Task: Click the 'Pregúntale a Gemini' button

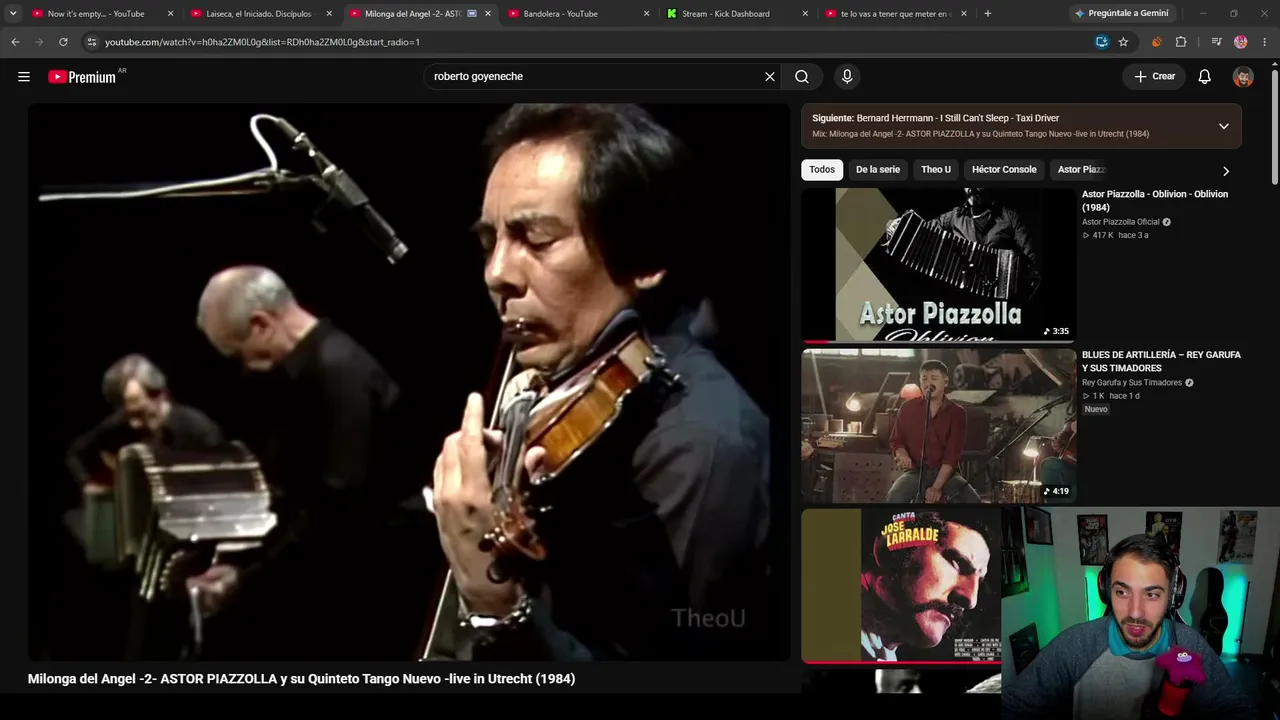Action: tap(1121, 14)
